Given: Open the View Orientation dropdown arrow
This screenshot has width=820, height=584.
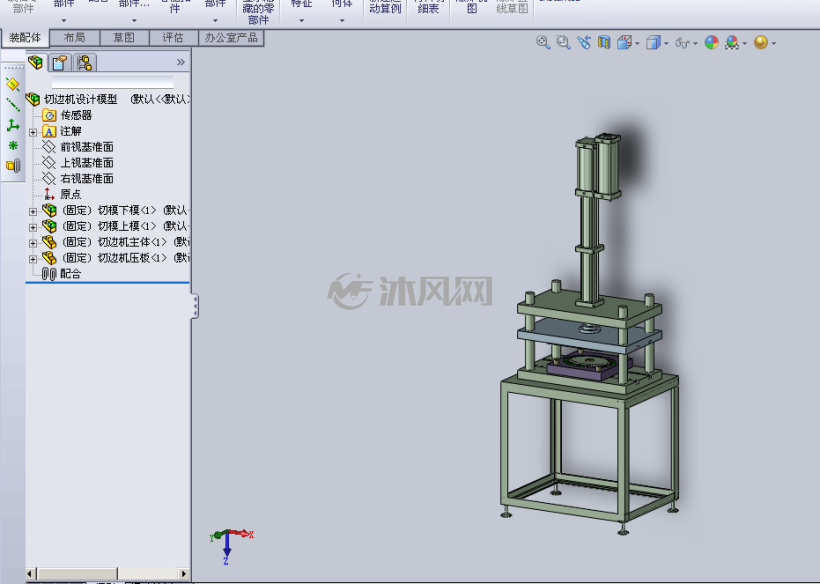Looking at the screenshot, I should point(637,43).
